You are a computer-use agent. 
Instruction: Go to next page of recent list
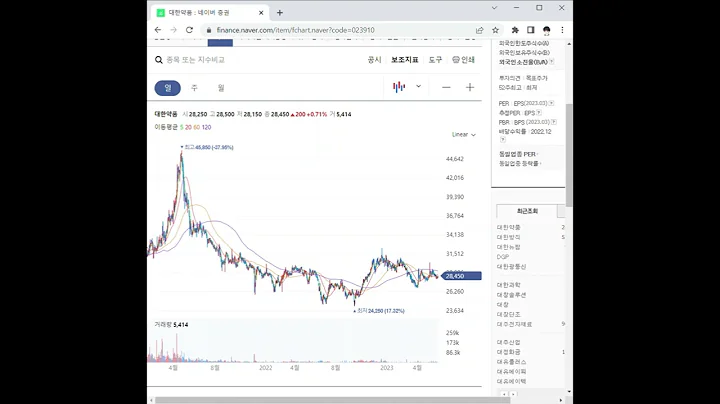click(513, 394)
